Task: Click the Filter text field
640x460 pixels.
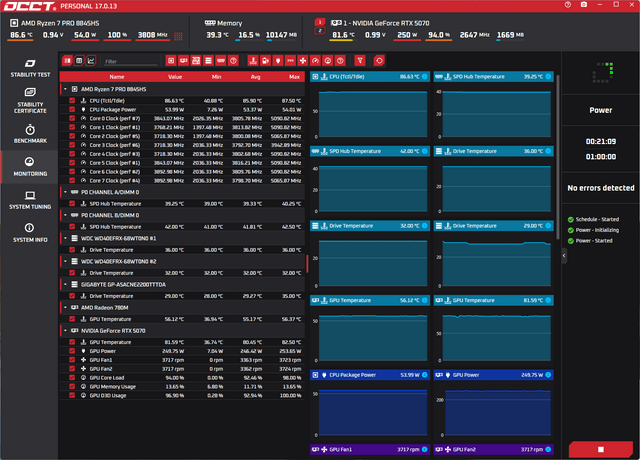Action: click(x=130, y=61)
